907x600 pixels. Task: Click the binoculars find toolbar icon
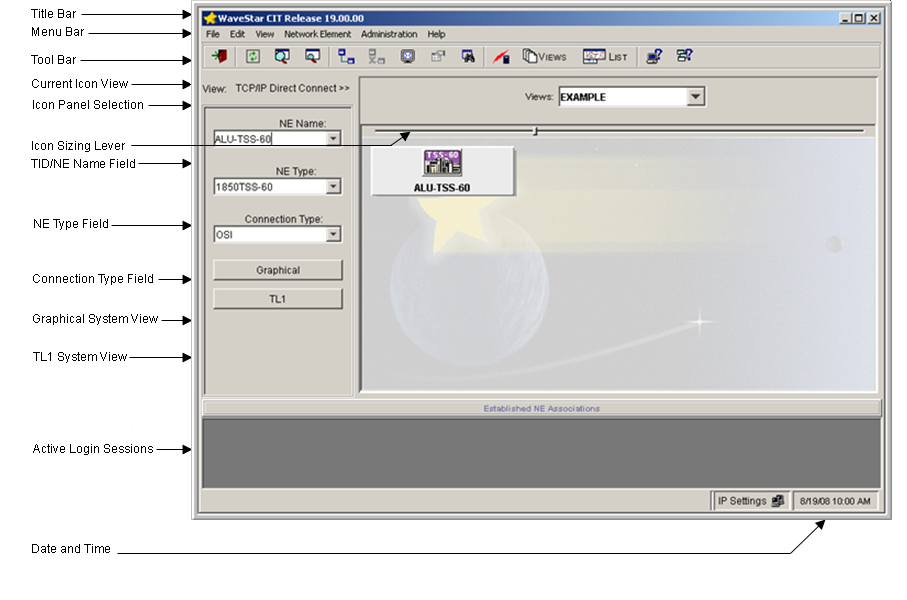click(x=468, y=57)
